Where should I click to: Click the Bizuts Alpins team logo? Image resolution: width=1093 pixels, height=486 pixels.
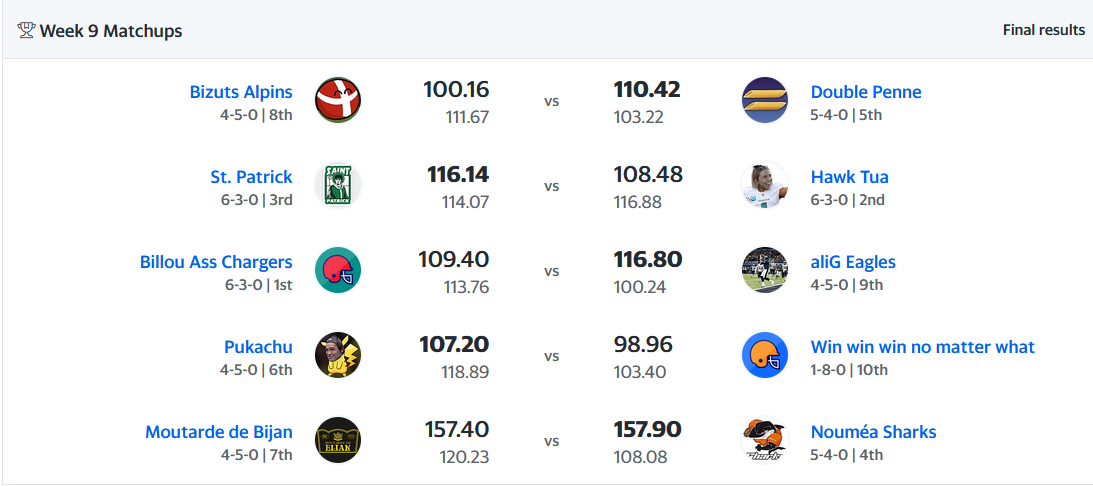click(338, 100)
